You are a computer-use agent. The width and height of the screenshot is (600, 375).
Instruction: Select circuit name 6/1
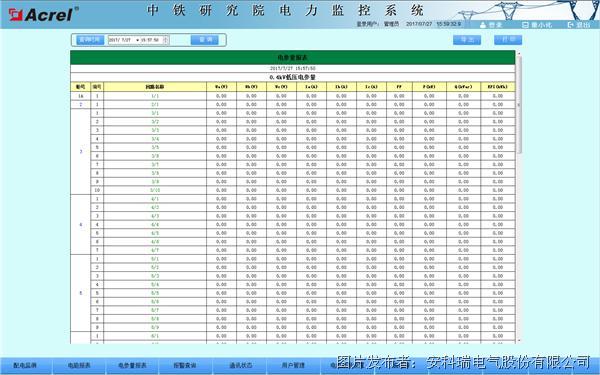pyautogui.click(x=155, y=336)
